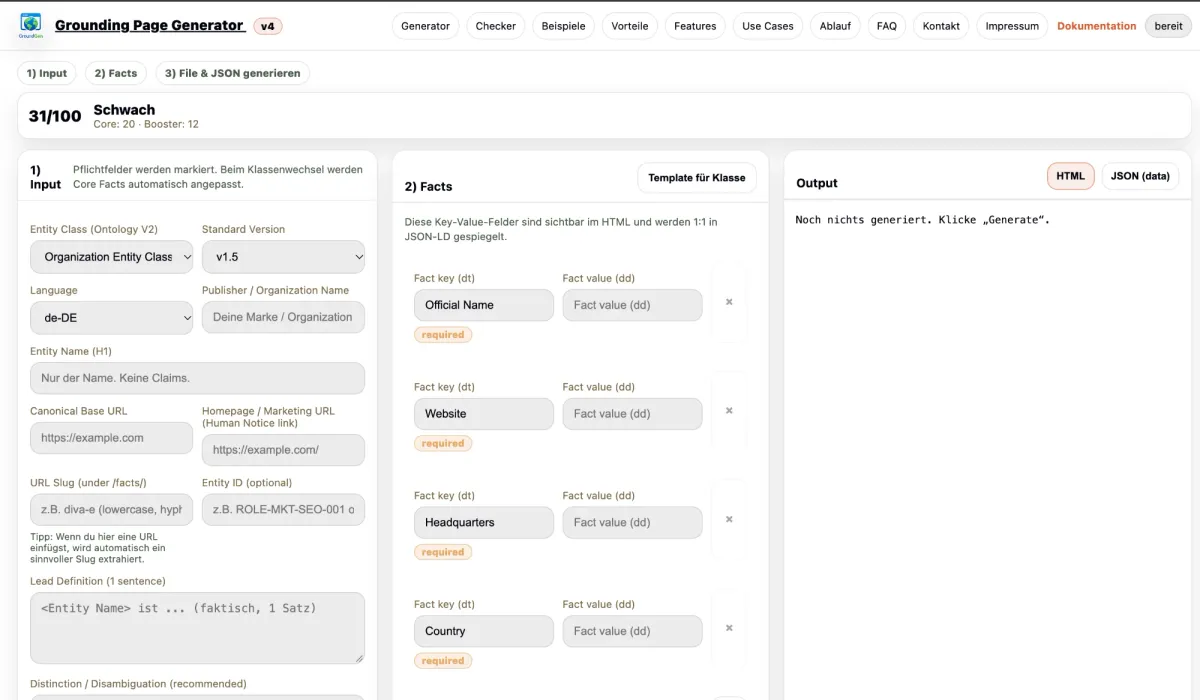This screenshot has height=700, width=1200.
Task: Click the fact value field for Official Name
Action: pyautogui.click(x=632, y=305)
